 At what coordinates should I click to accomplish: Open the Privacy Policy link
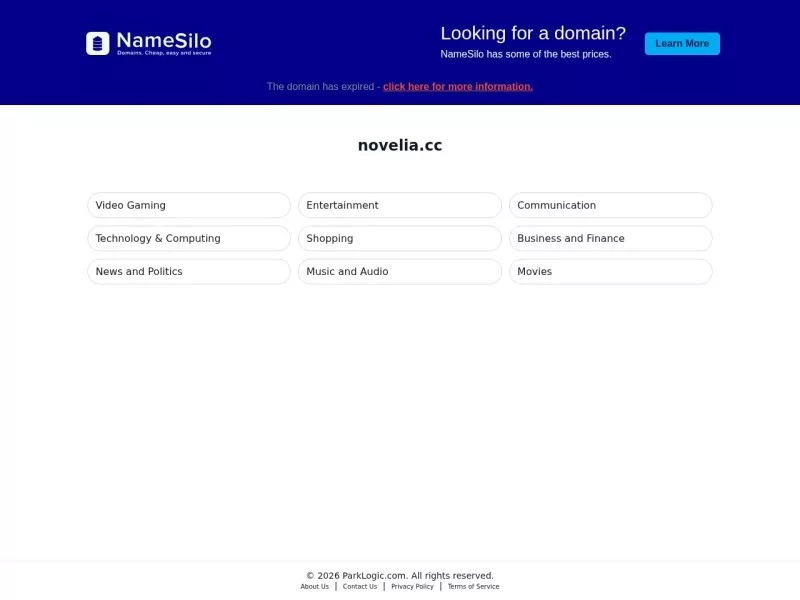(x=412, y=587)
